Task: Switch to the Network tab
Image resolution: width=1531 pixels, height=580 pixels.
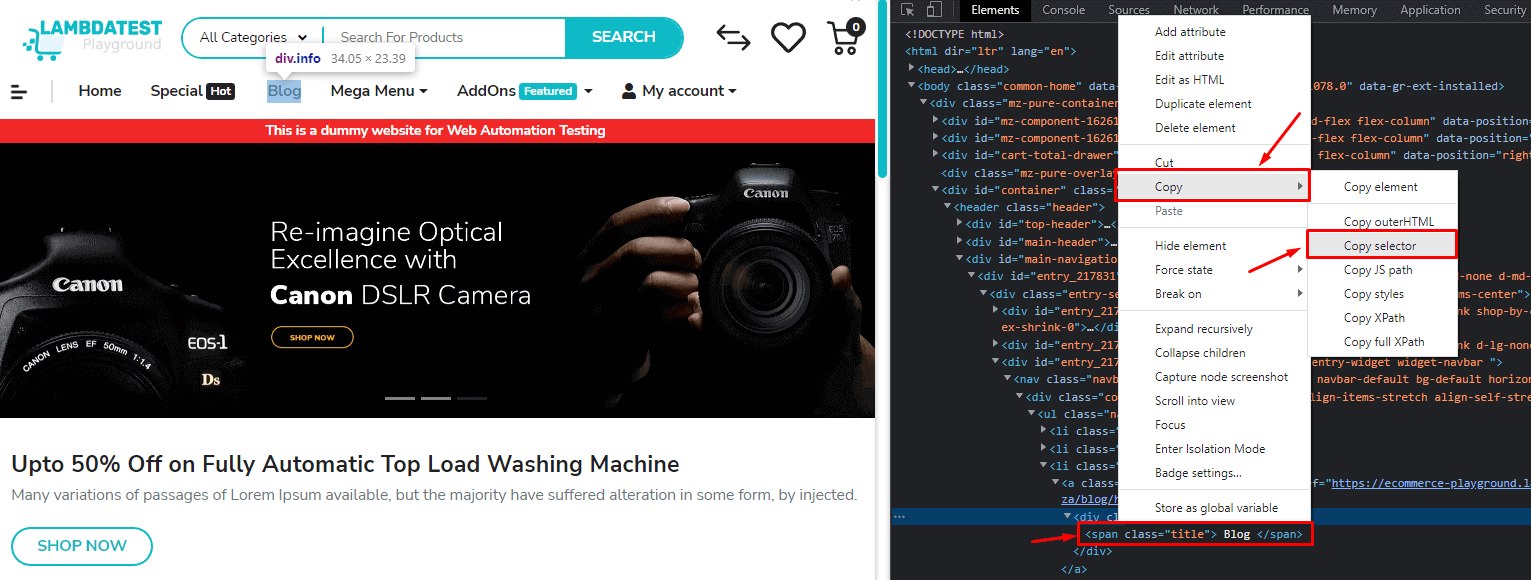Action: click(x=1196, y=10)
